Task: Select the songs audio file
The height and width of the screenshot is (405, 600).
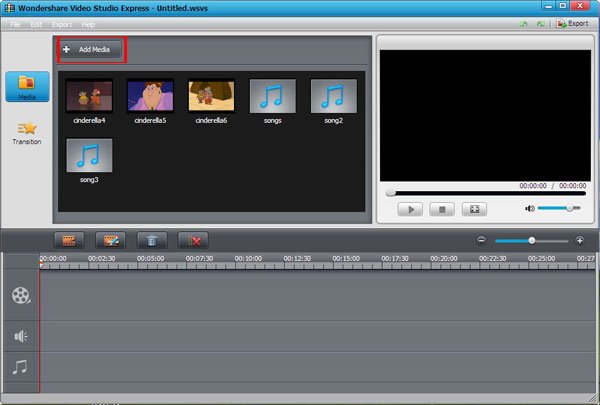Action: coord(272,96)
